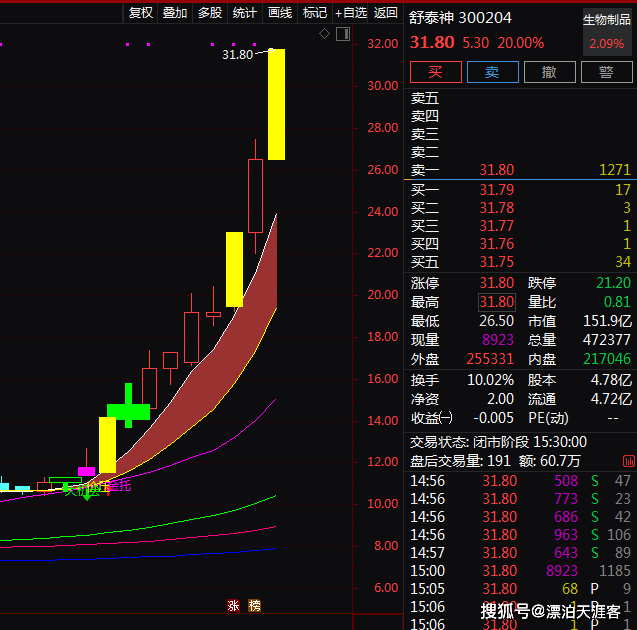
Task: Click the diamond icon above the chart
Action: click(x=324, y=34)
